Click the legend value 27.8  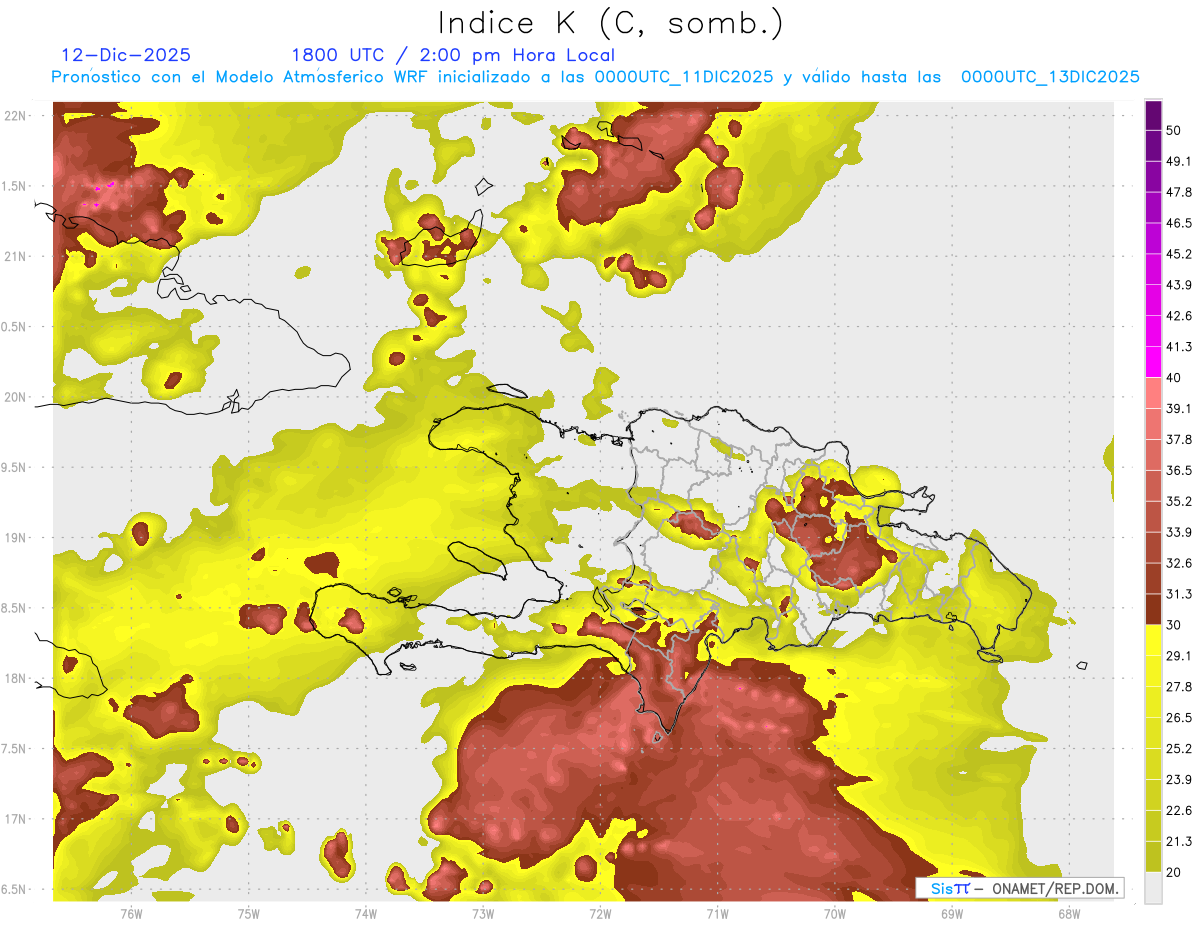1179,686
